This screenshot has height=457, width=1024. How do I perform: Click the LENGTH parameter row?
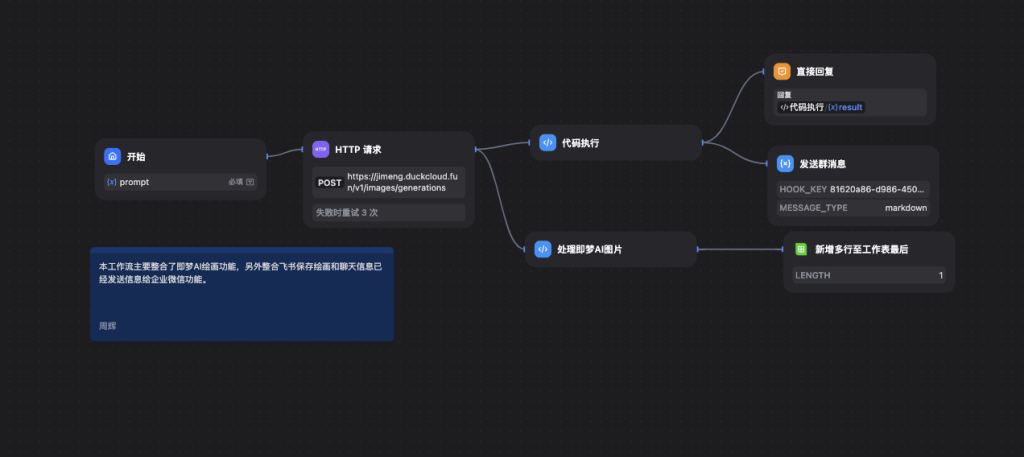(868, 275)
